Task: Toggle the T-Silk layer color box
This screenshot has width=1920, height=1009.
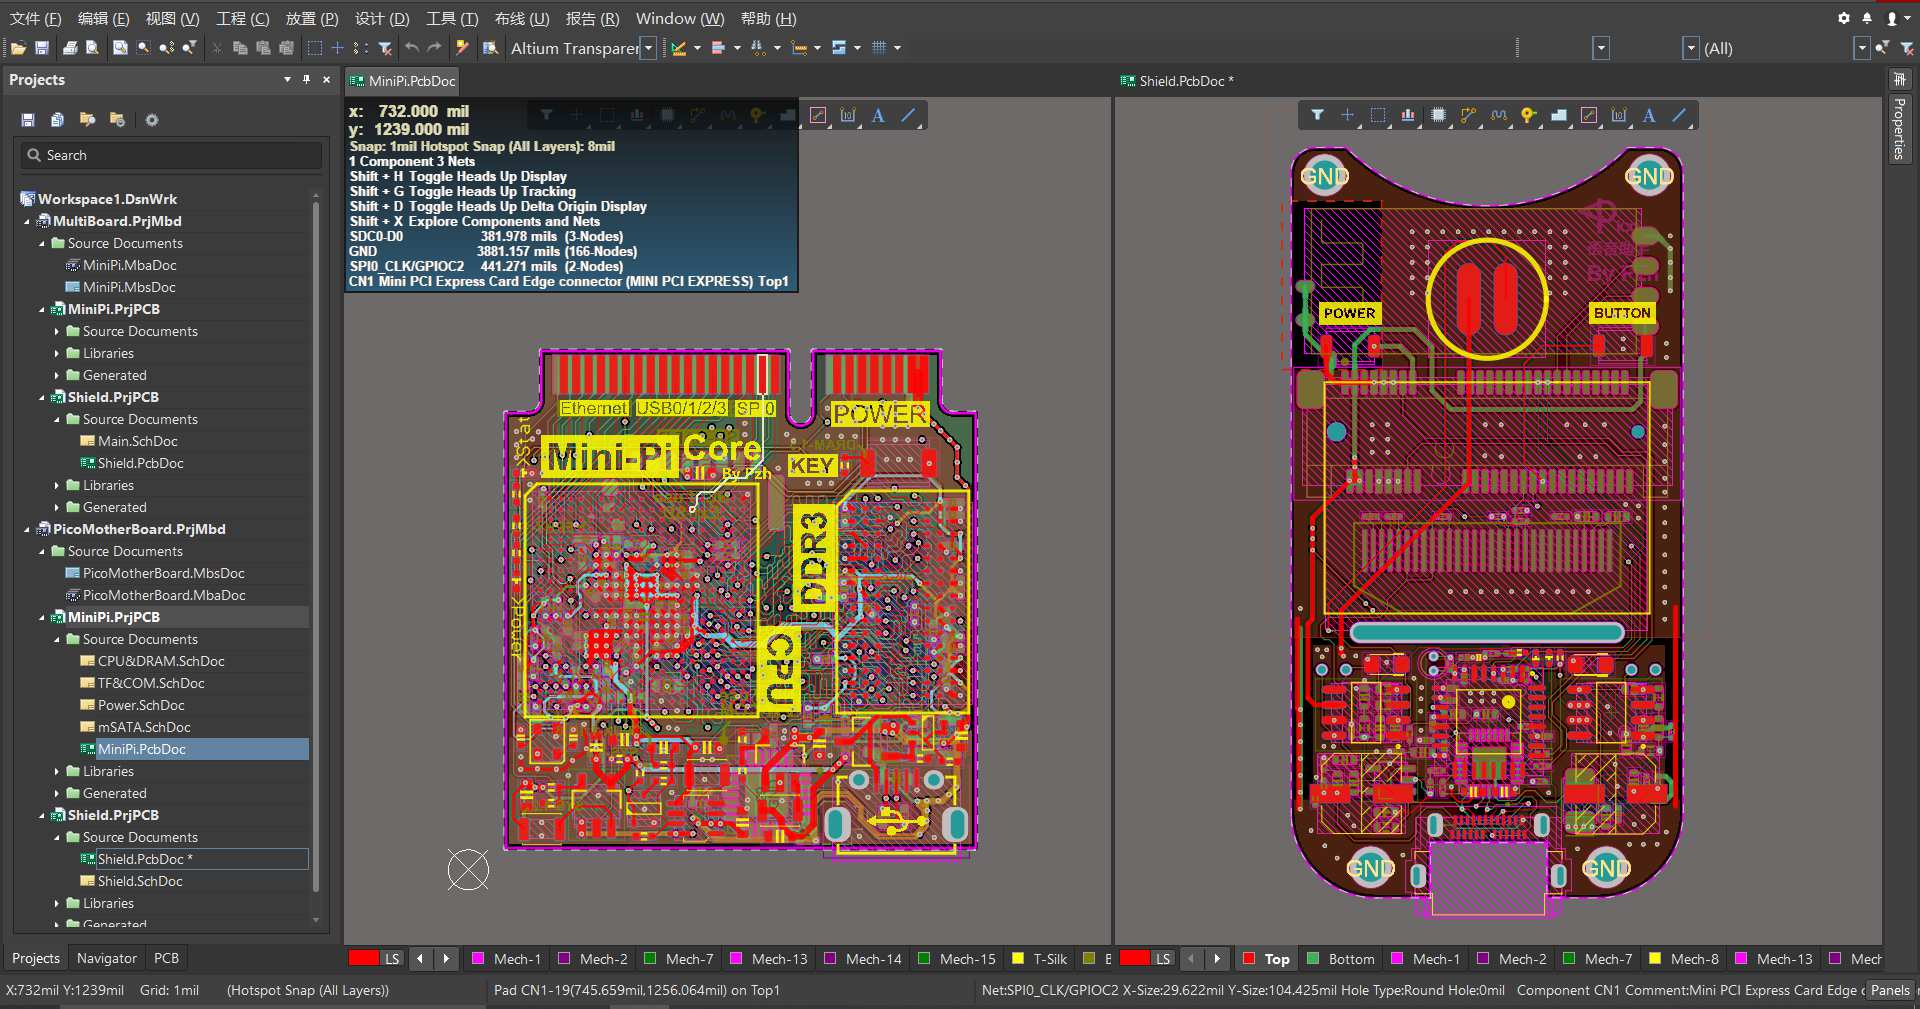Action: tap(1018, 958)
